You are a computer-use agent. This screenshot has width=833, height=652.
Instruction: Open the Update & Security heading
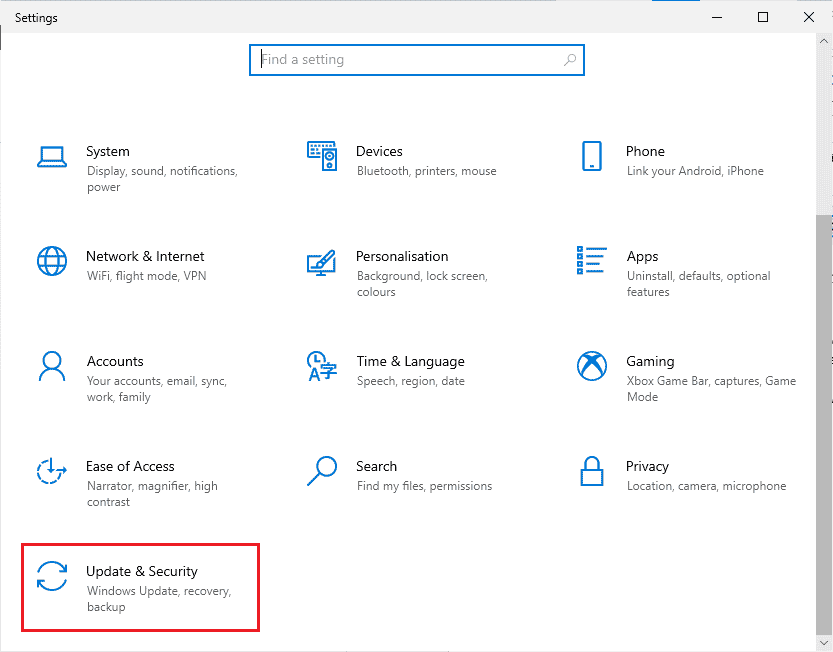click(142, 571)
